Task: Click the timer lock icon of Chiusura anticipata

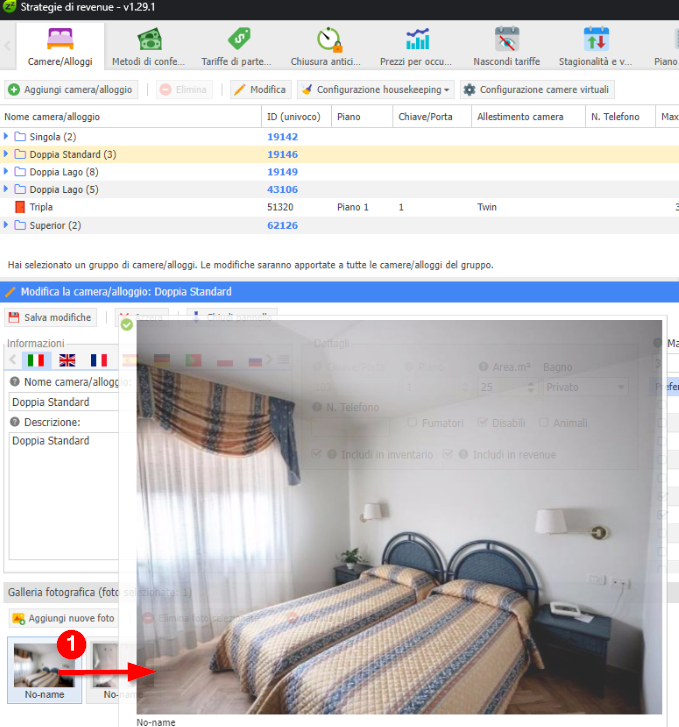Action: point(329,40)
